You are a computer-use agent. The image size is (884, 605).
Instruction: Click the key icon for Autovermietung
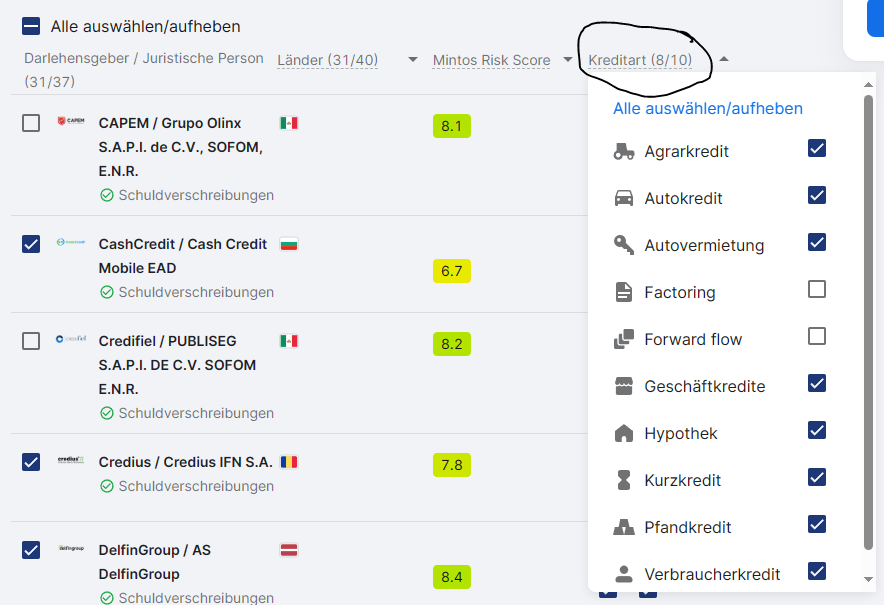click(624, 245)
